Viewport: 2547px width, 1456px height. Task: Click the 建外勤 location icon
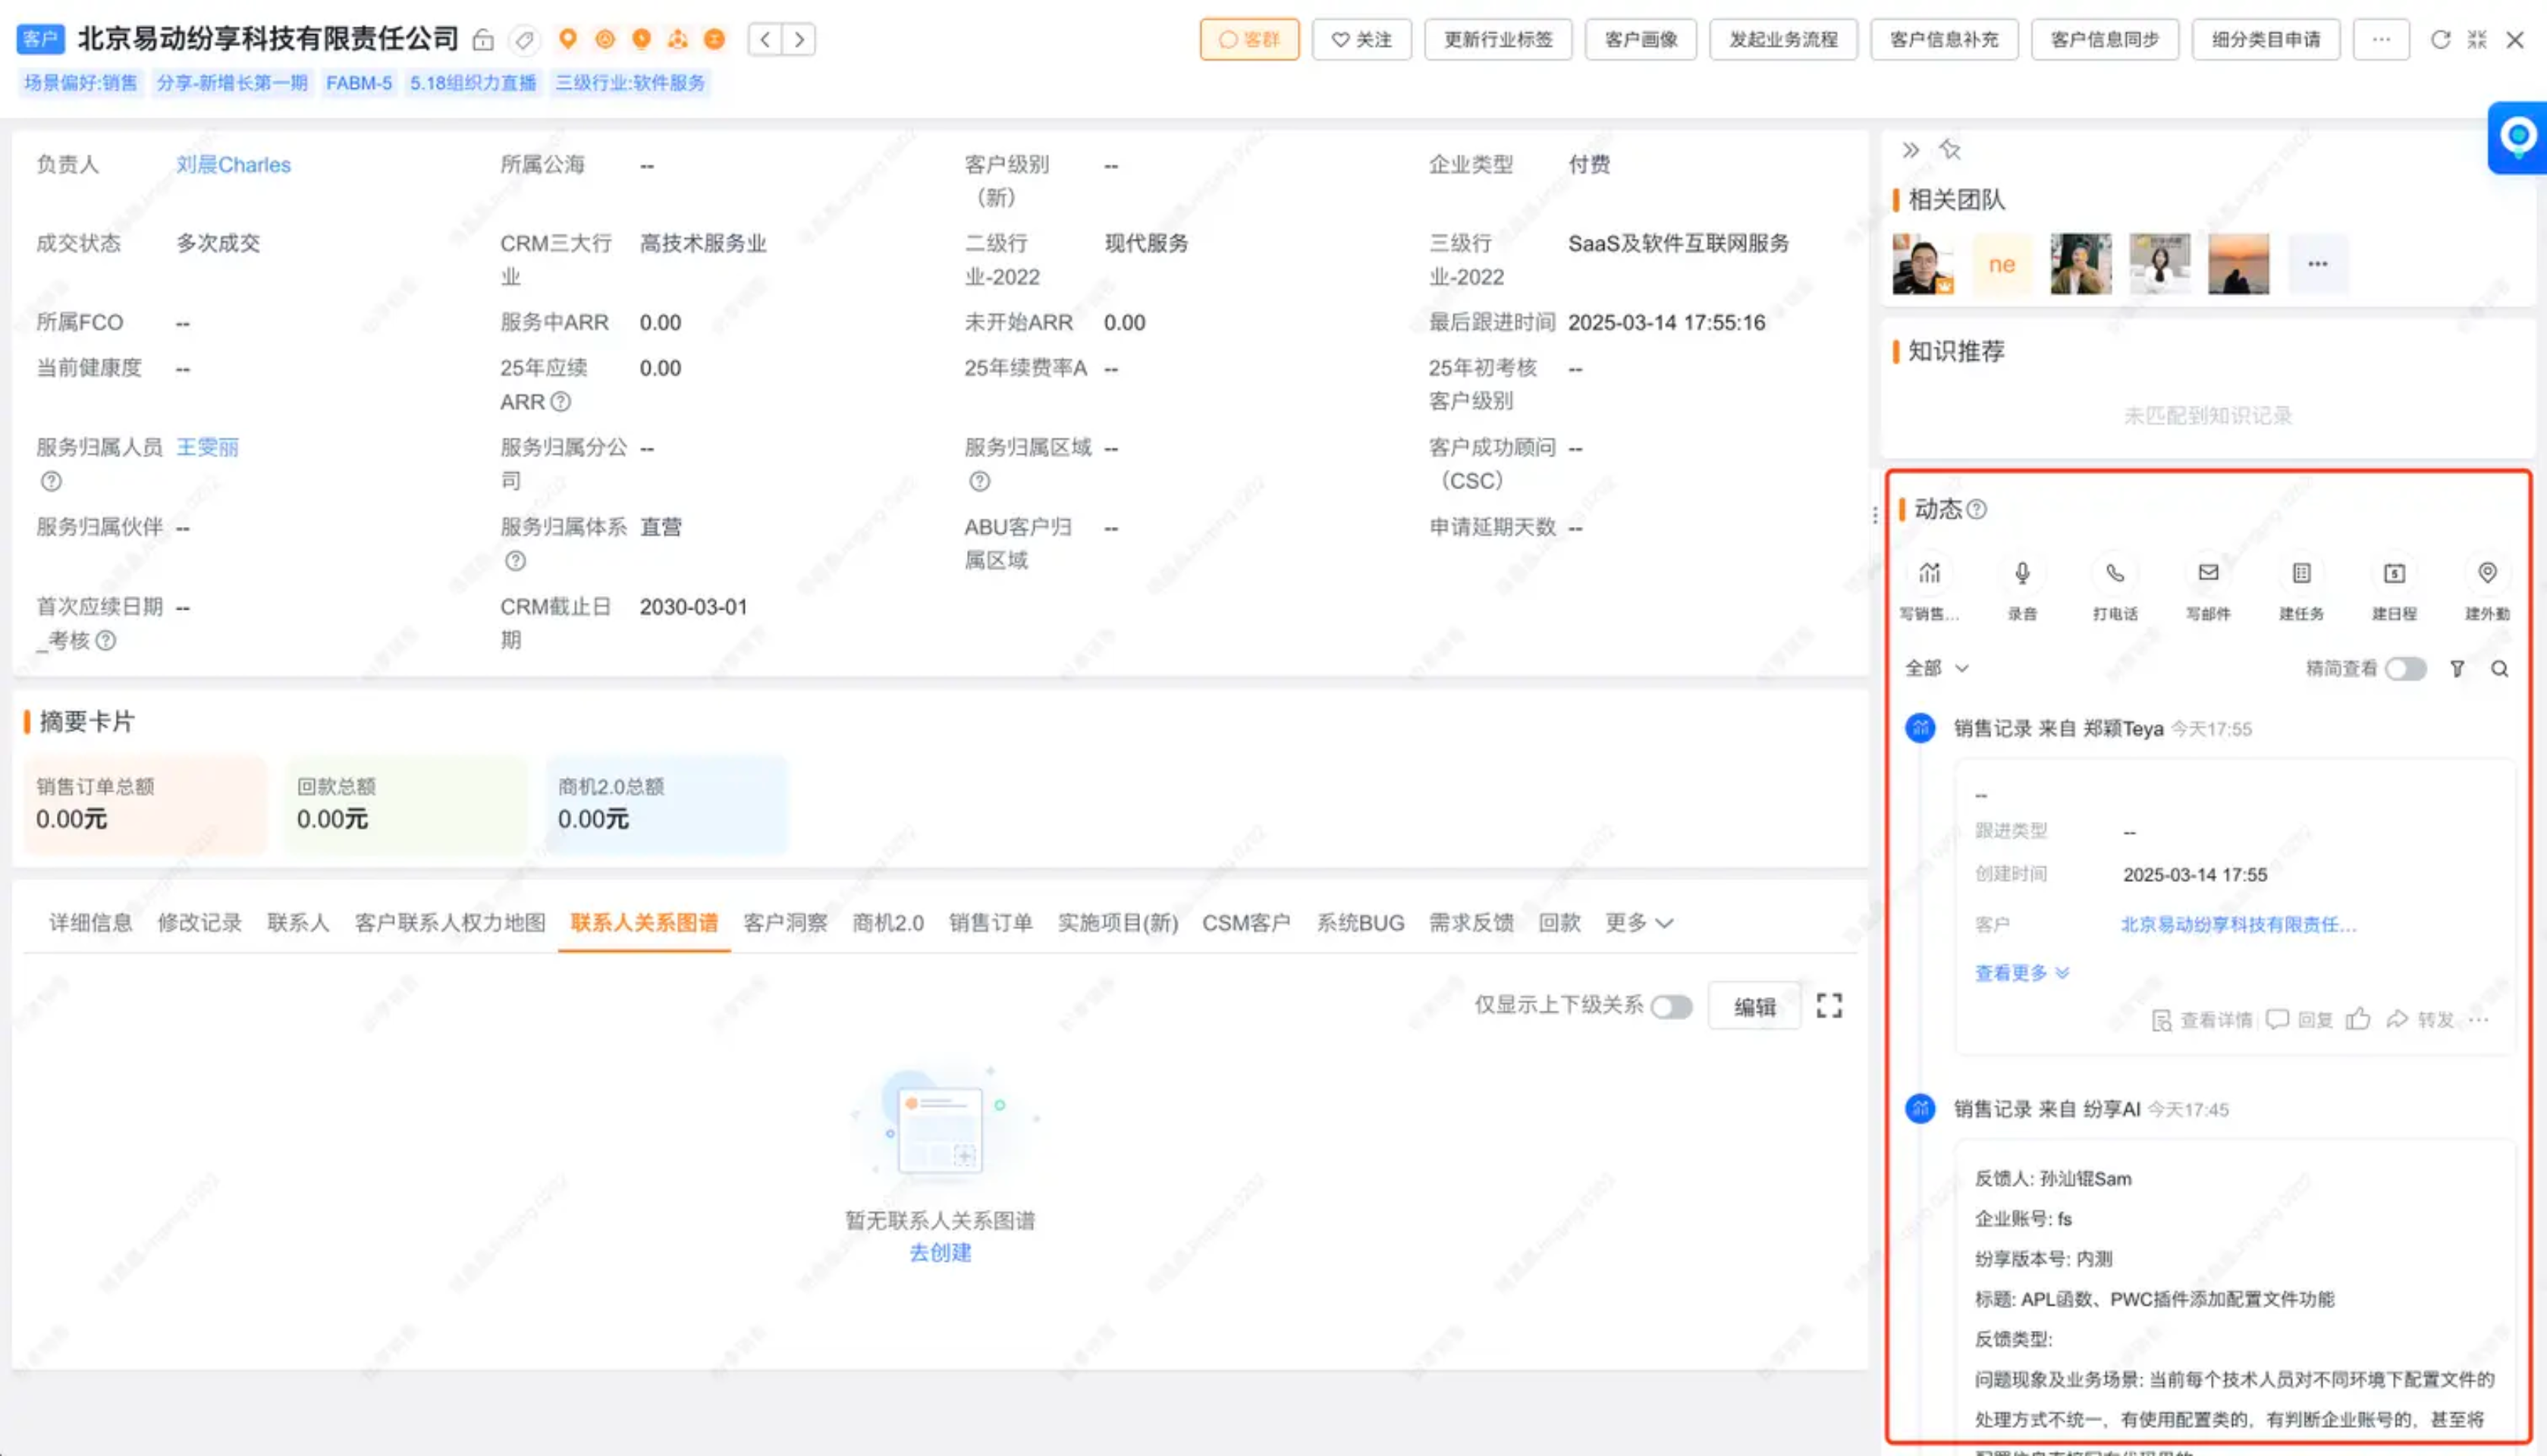click(x=2487, y=573)
